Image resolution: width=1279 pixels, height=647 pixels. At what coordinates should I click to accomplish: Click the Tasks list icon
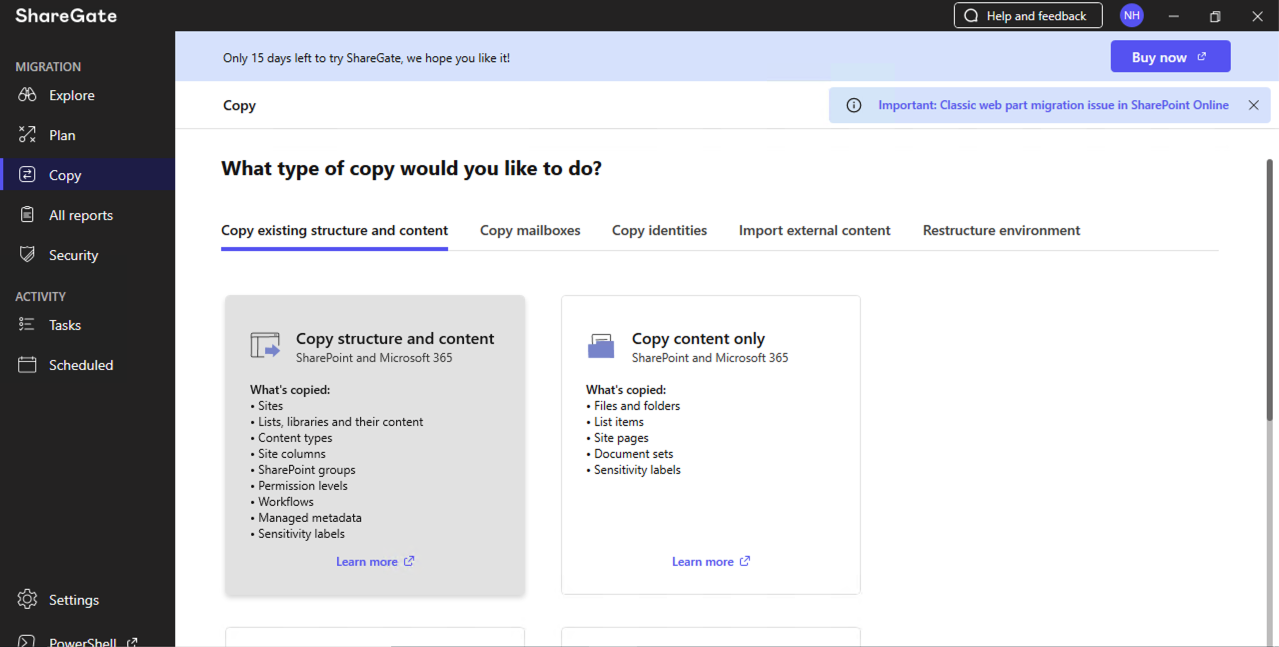click(27, 325)
